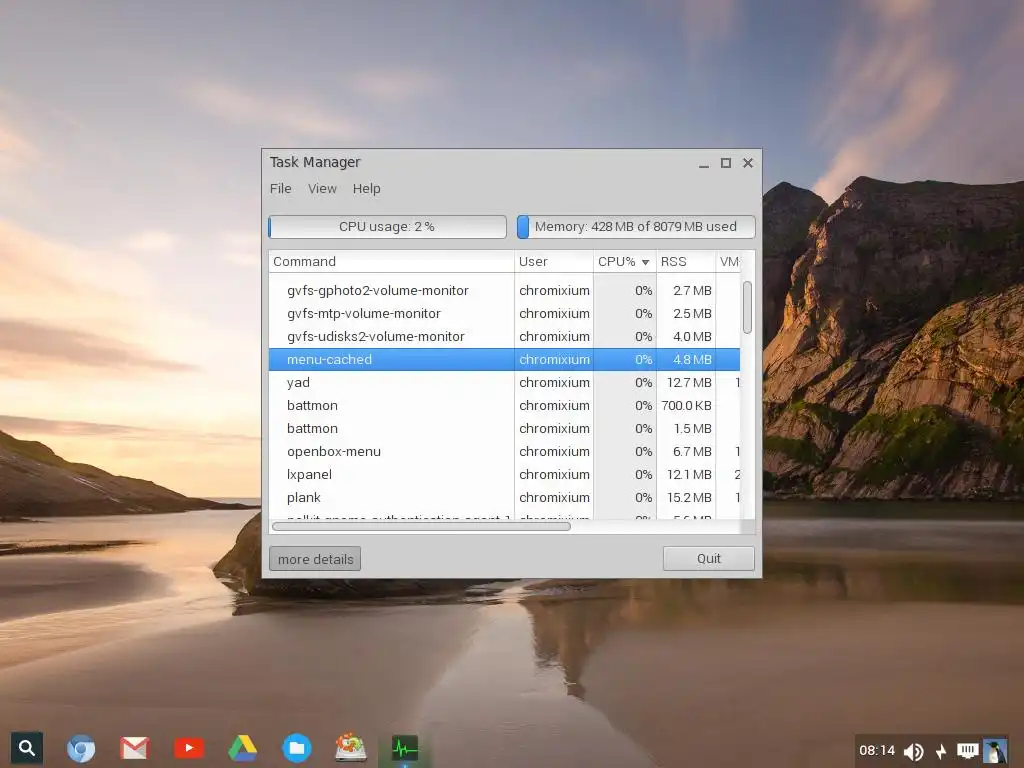1024x768 pixels.
Task: Select the gvfs-gphoto2-volume-monitor process
Action: [x=504, y=291]
